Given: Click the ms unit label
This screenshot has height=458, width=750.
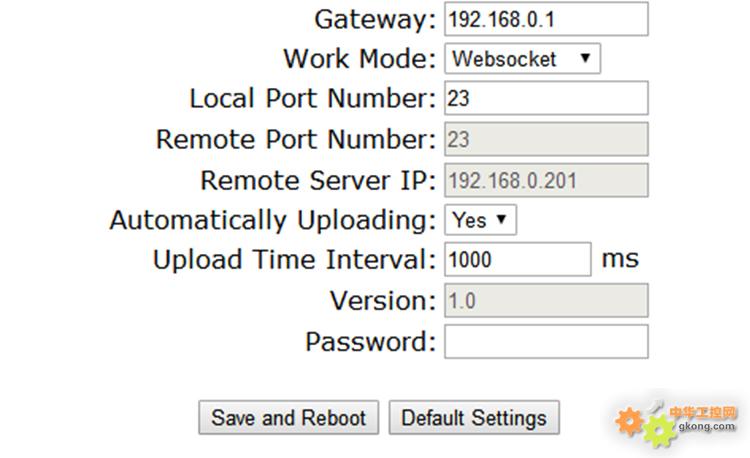Looking at the screenshot, I should tap(620, 260).
